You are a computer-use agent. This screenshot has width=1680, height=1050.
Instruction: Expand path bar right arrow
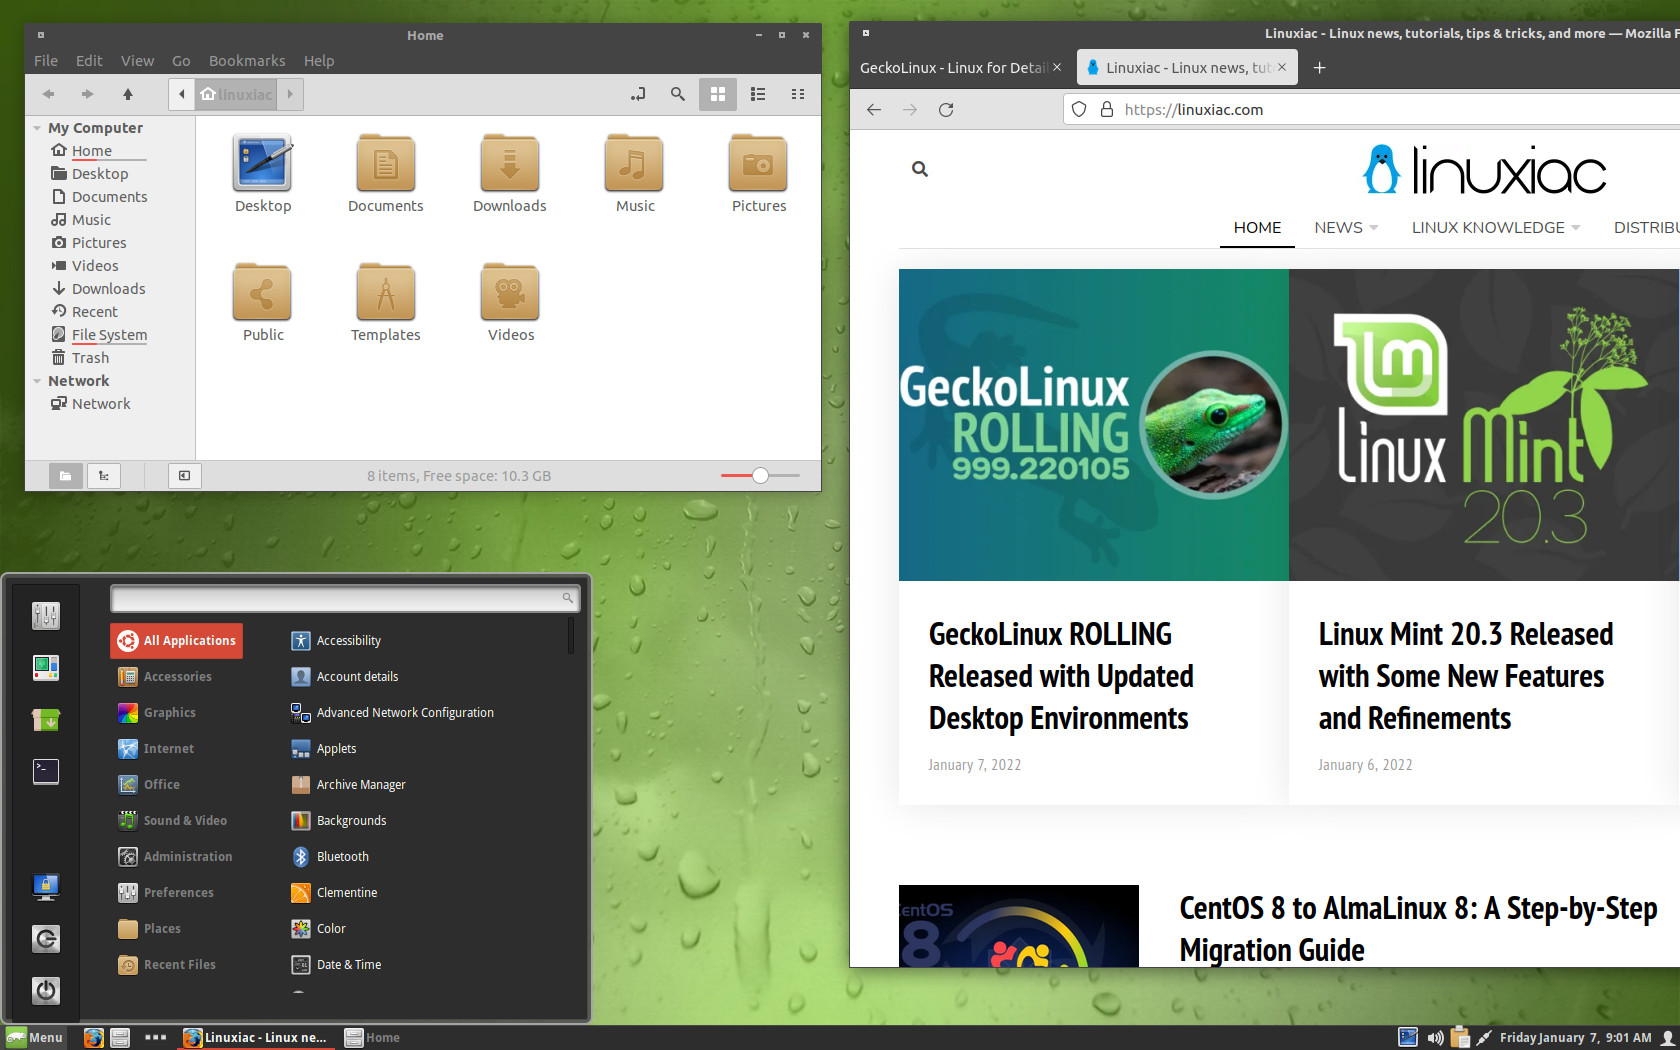point(290,94)
